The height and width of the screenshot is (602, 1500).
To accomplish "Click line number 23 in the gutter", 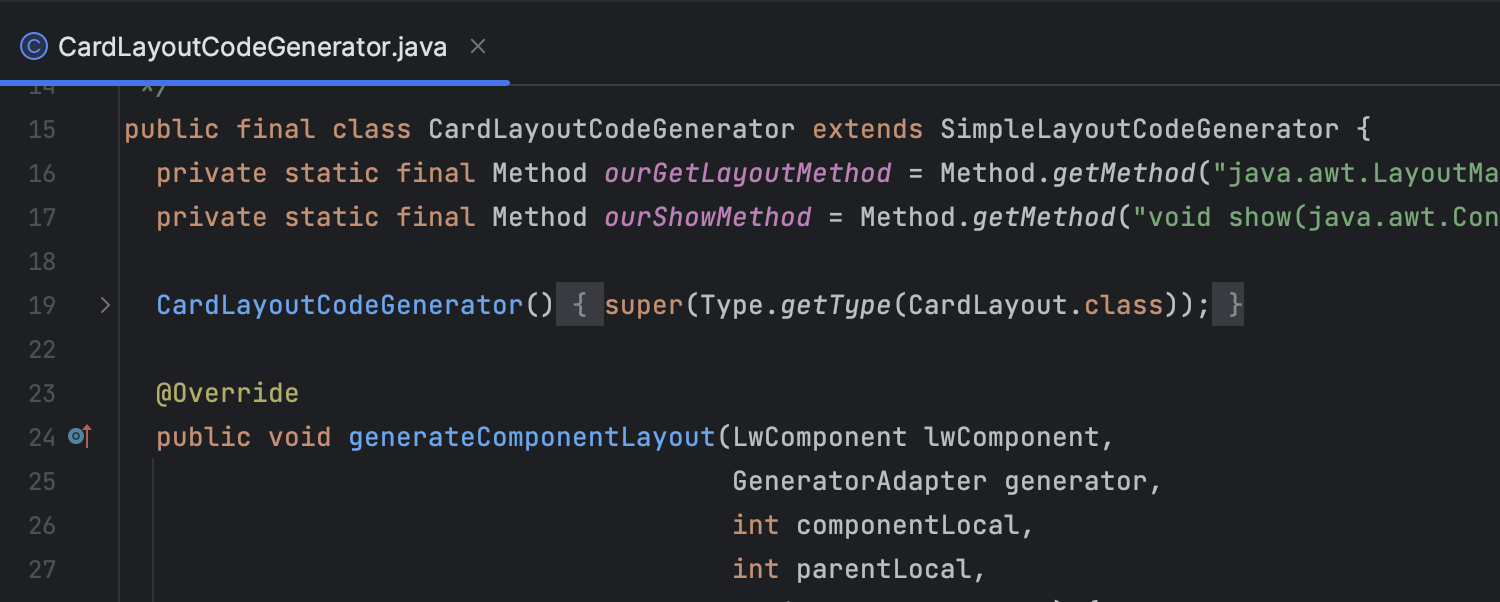I will tap(41, 392).
